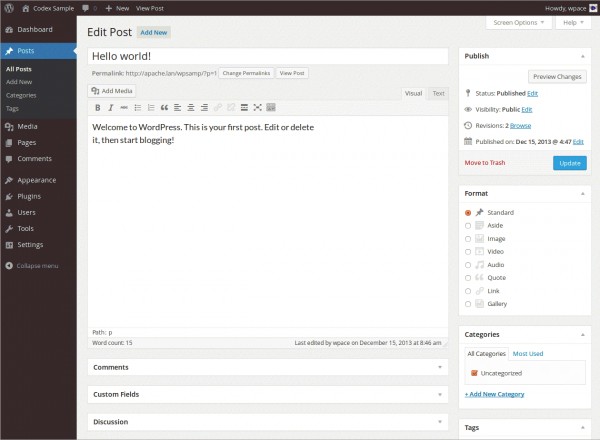Apply strikethrough formatting

coord(124,108)
